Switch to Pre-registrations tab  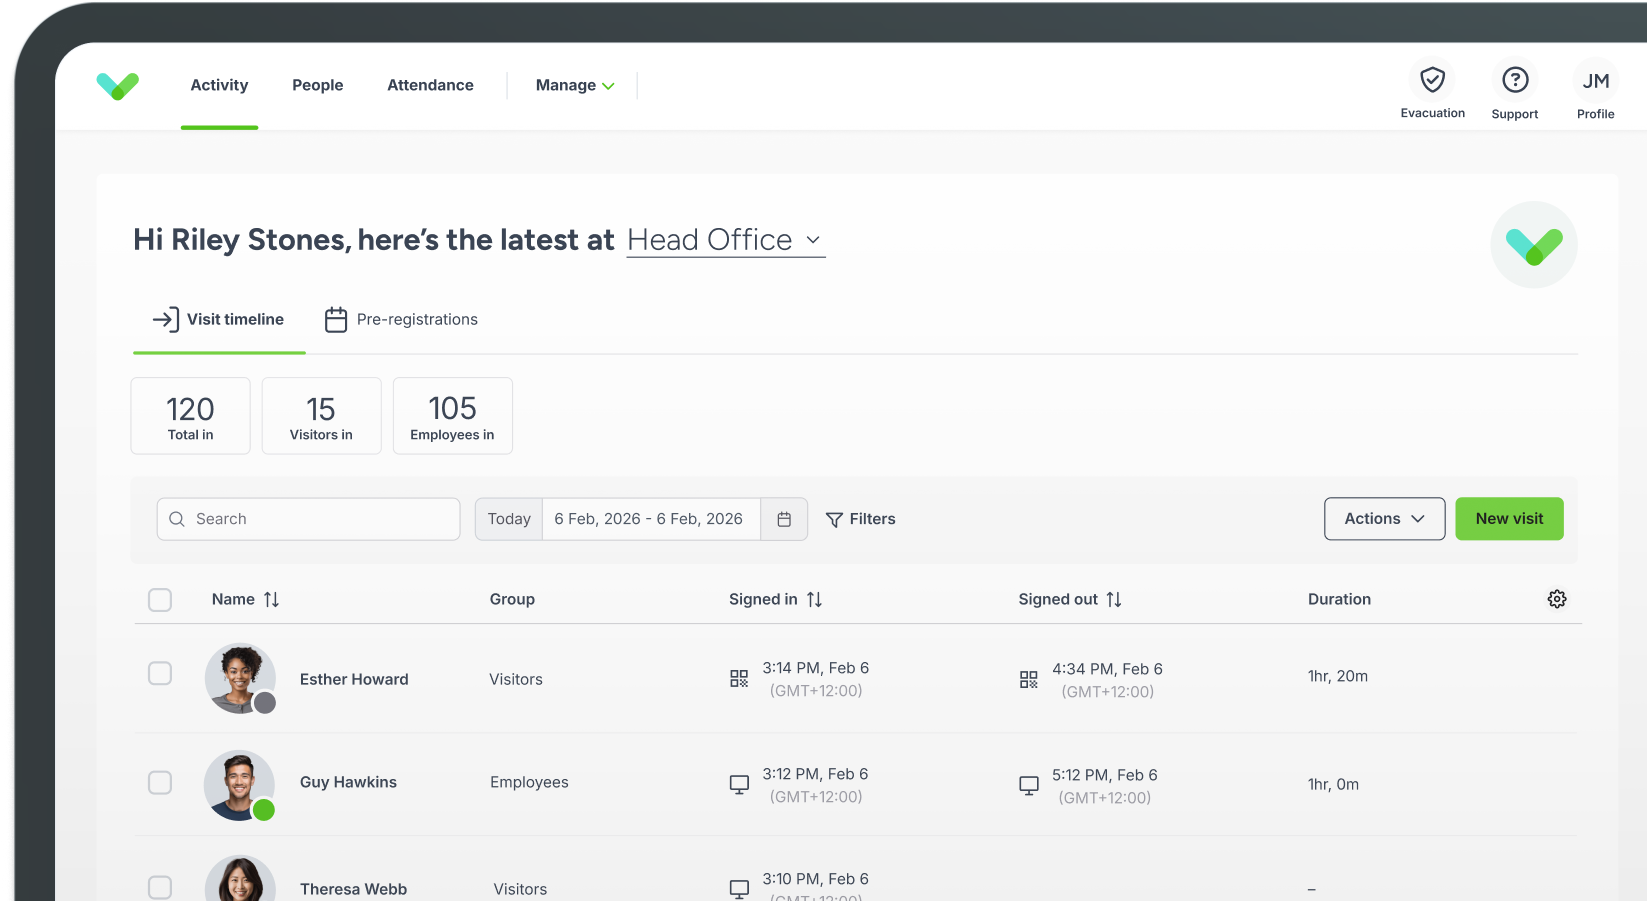[401, 320]
